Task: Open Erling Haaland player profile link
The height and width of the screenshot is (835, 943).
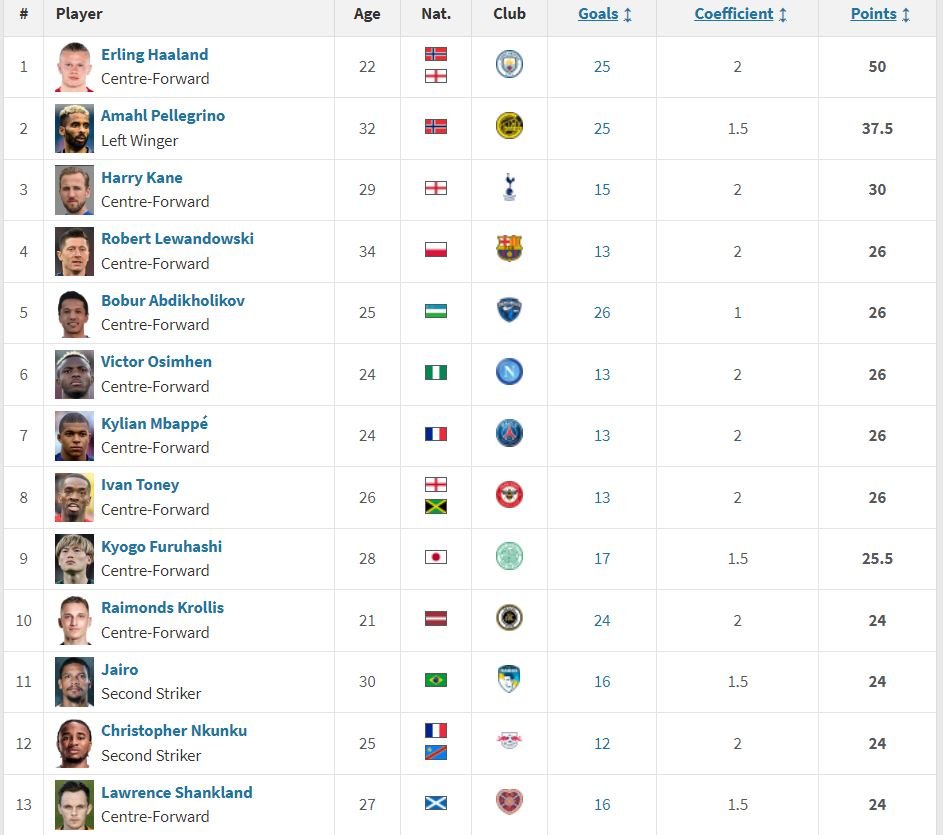Action: pos(154,54)
